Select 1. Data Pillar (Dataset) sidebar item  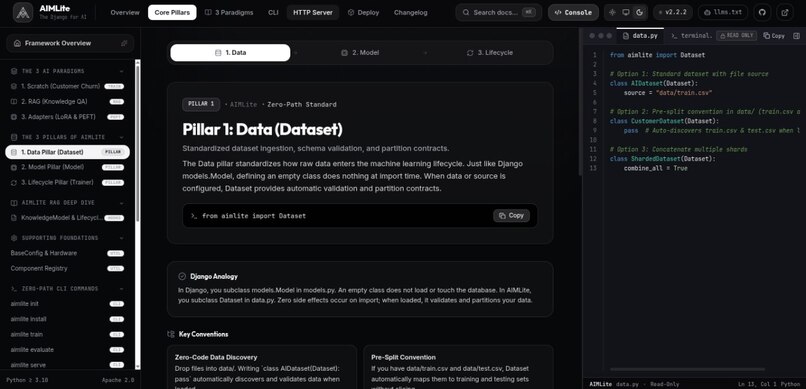(67, 152)
